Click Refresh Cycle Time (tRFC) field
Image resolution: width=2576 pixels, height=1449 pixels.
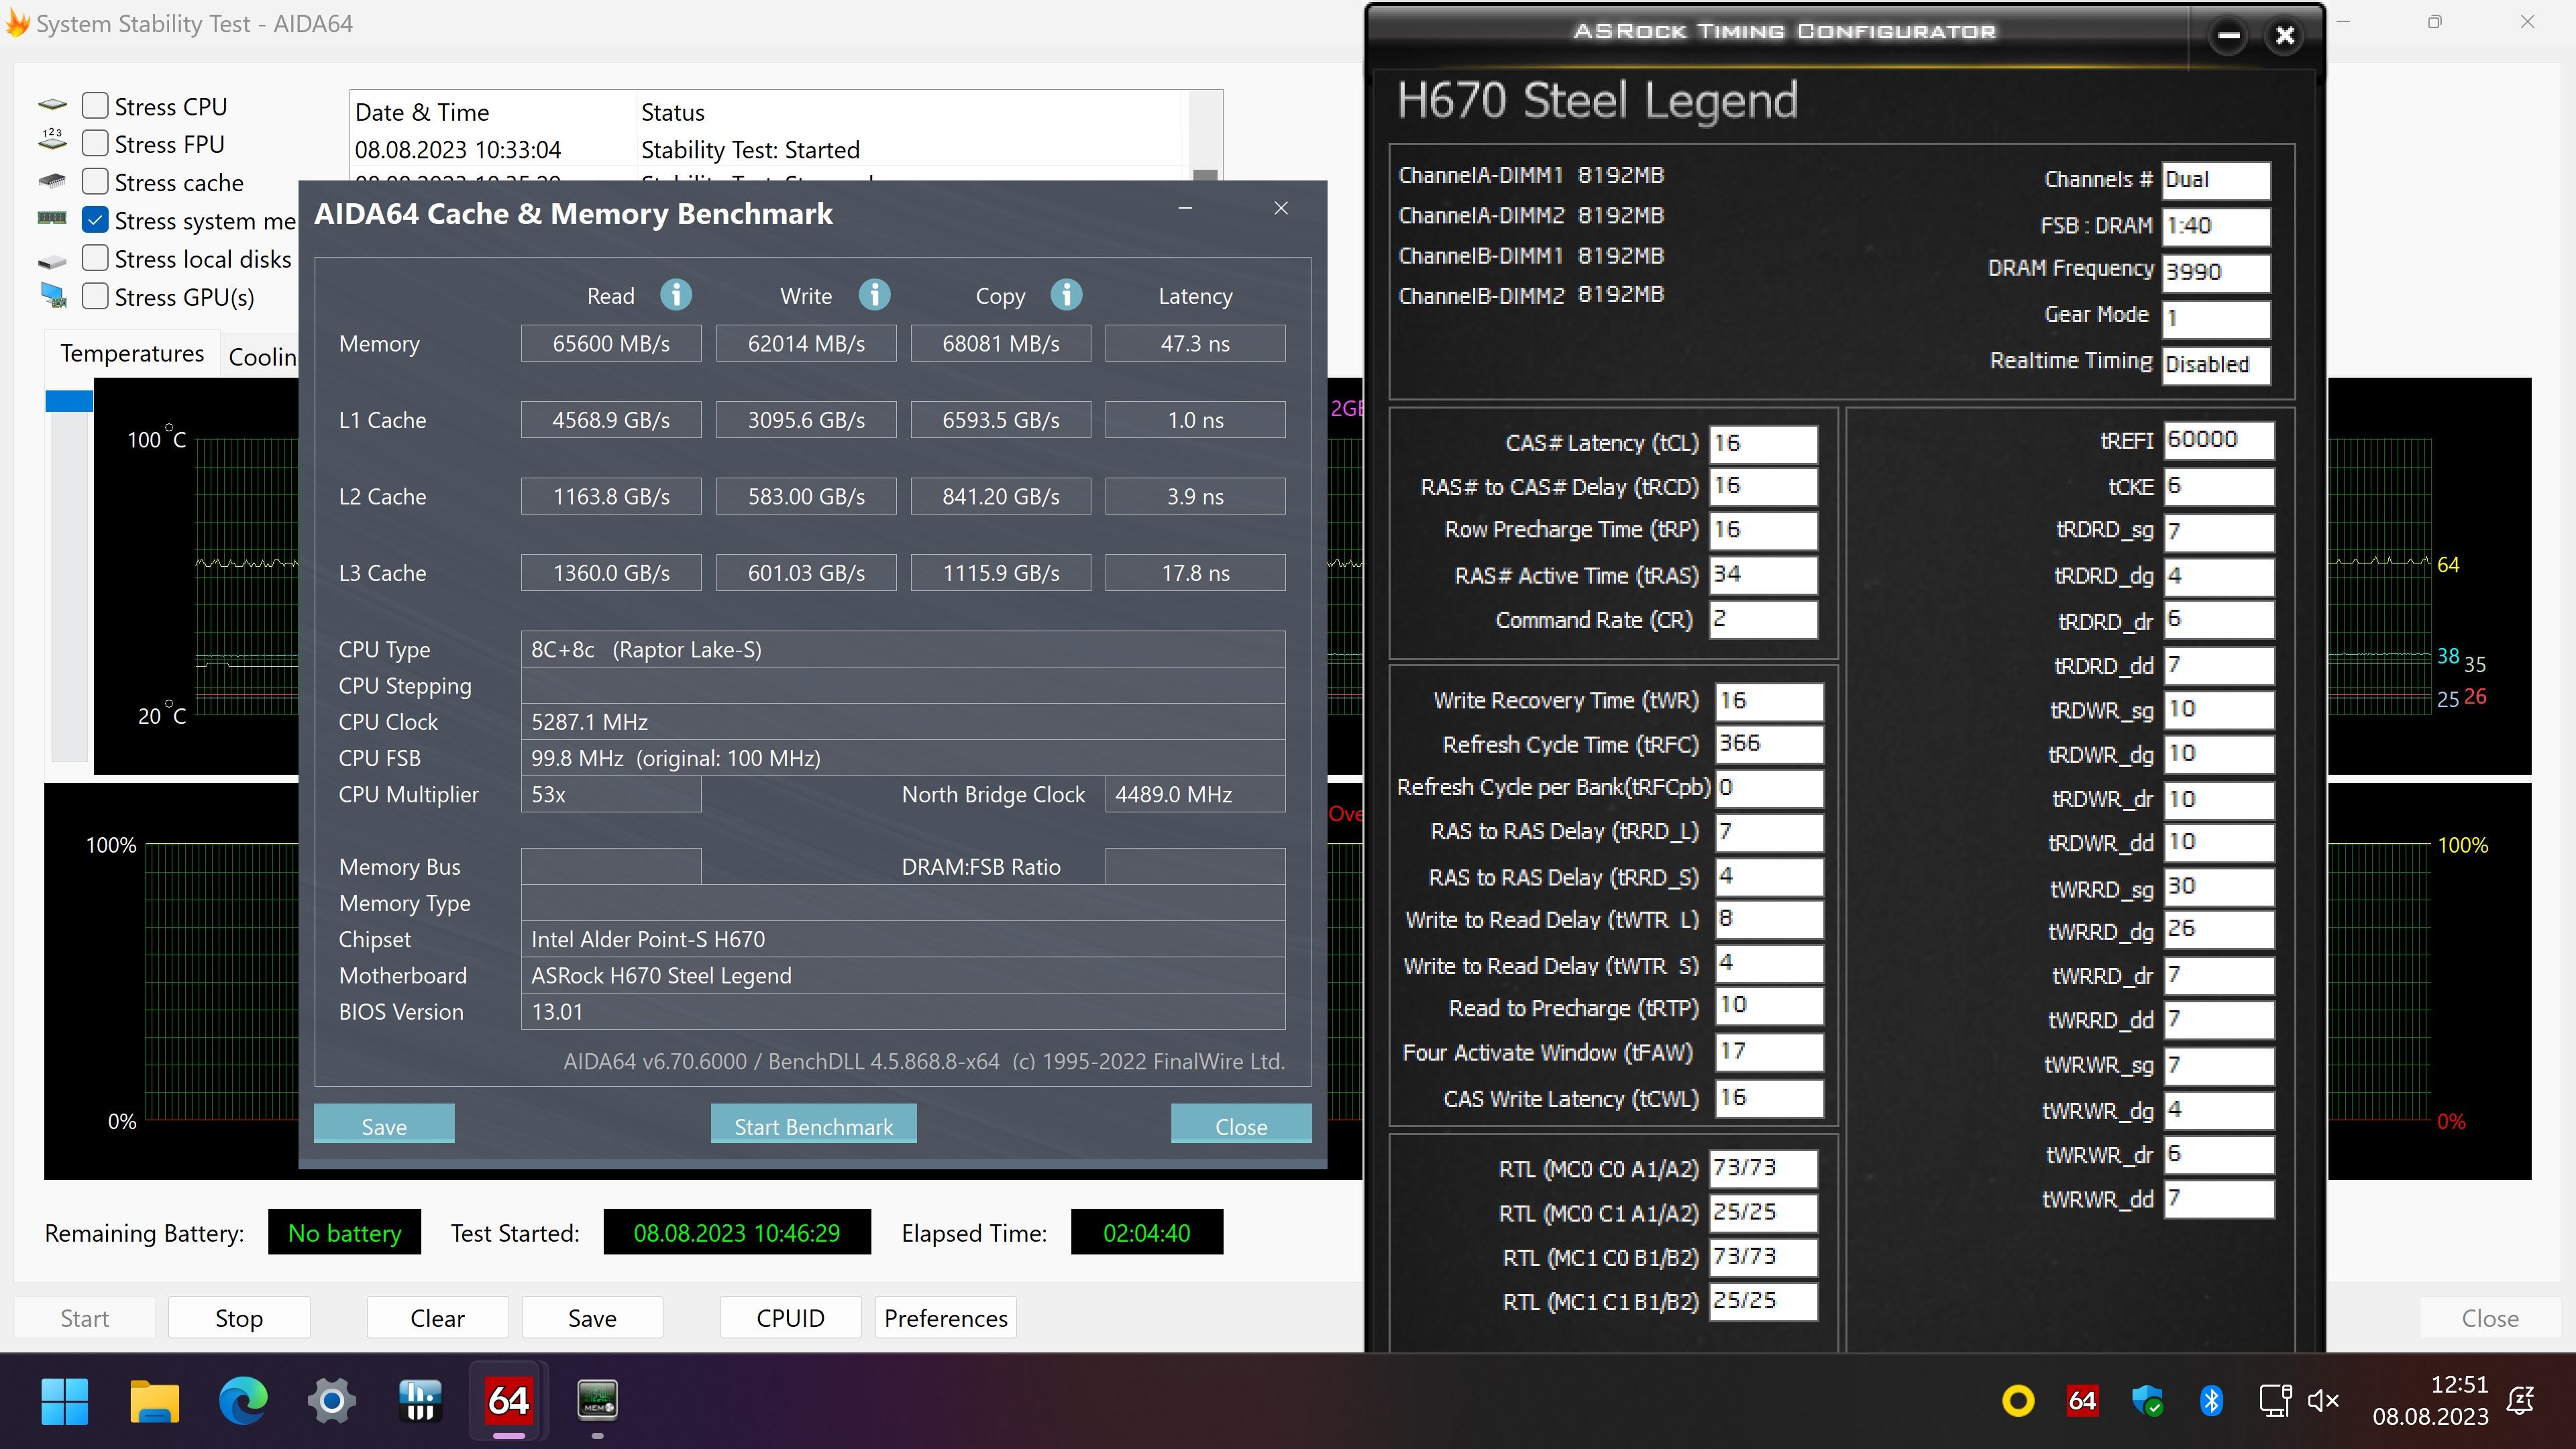(x=1769, y=744)
